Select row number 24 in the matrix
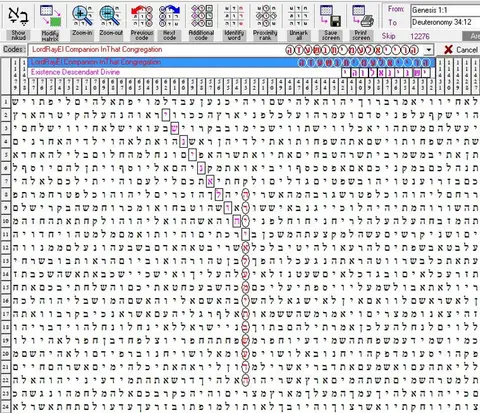Screen dimensions: 480x413 [6, 407]
